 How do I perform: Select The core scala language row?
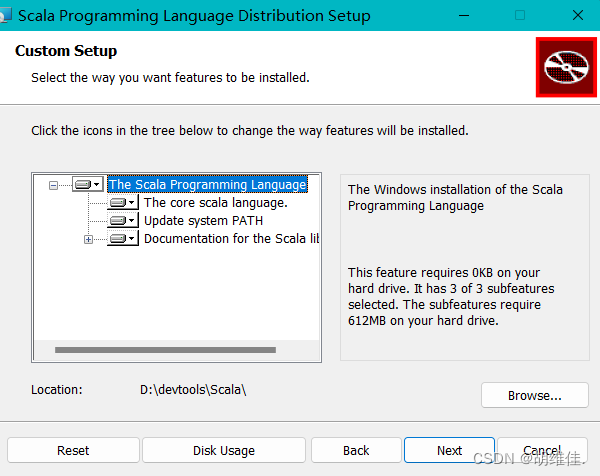[x=216, y=202]
